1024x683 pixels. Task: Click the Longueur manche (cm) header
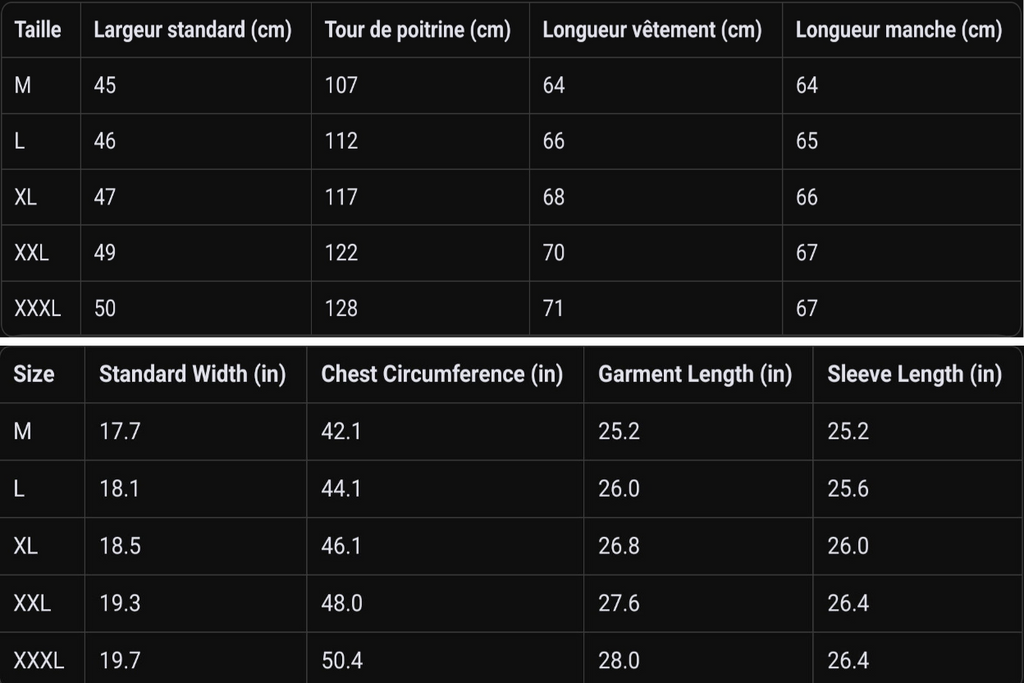(x=899, y=30)
